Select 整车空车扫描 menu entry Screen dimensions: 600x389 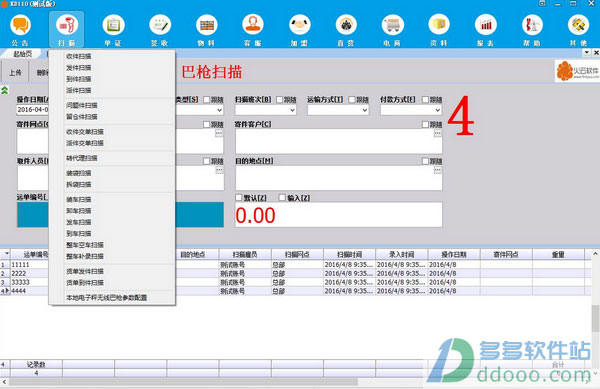85,245
